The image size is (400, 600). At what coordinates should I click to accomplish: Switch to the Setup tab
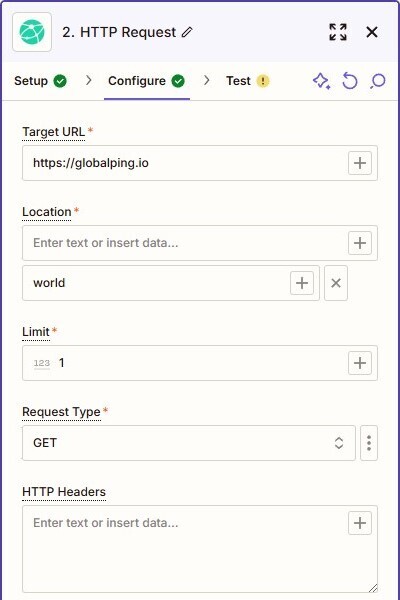coord(40,81)
